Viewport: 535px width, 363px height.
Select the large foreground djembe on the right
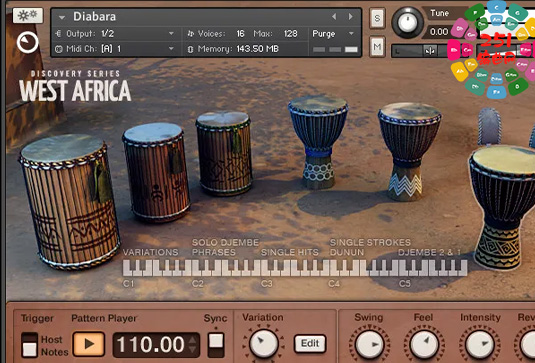[502, 208]
